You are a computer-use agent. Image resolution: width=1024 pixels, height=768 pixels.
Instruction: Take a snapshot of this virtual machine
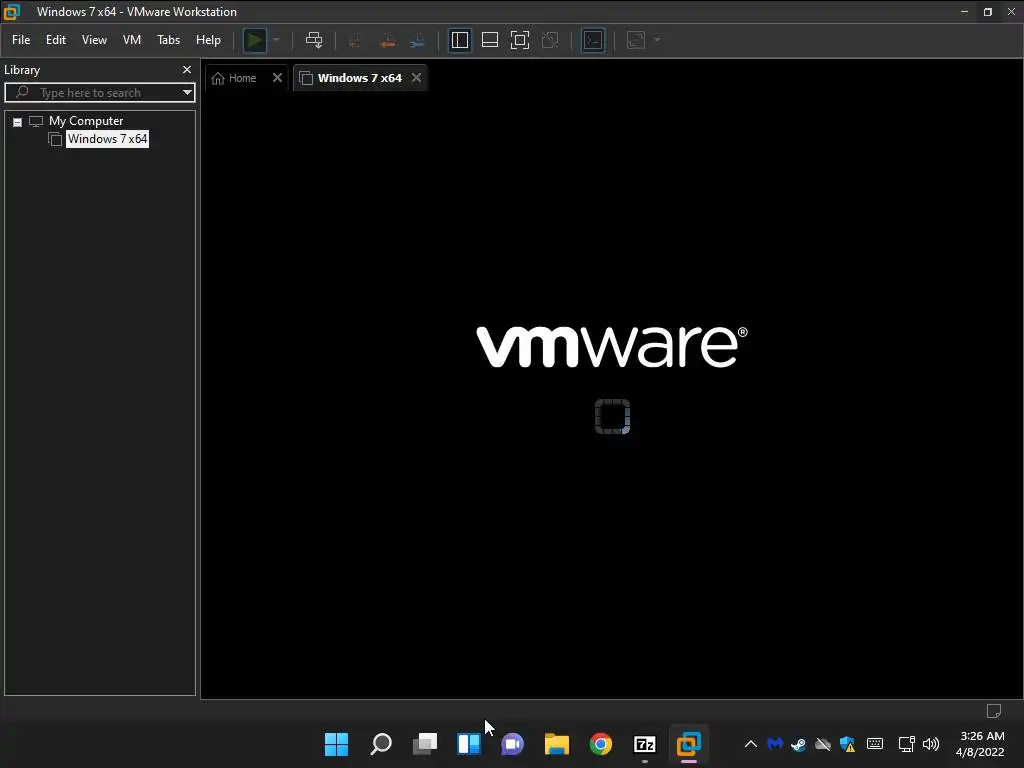(355, 40)
